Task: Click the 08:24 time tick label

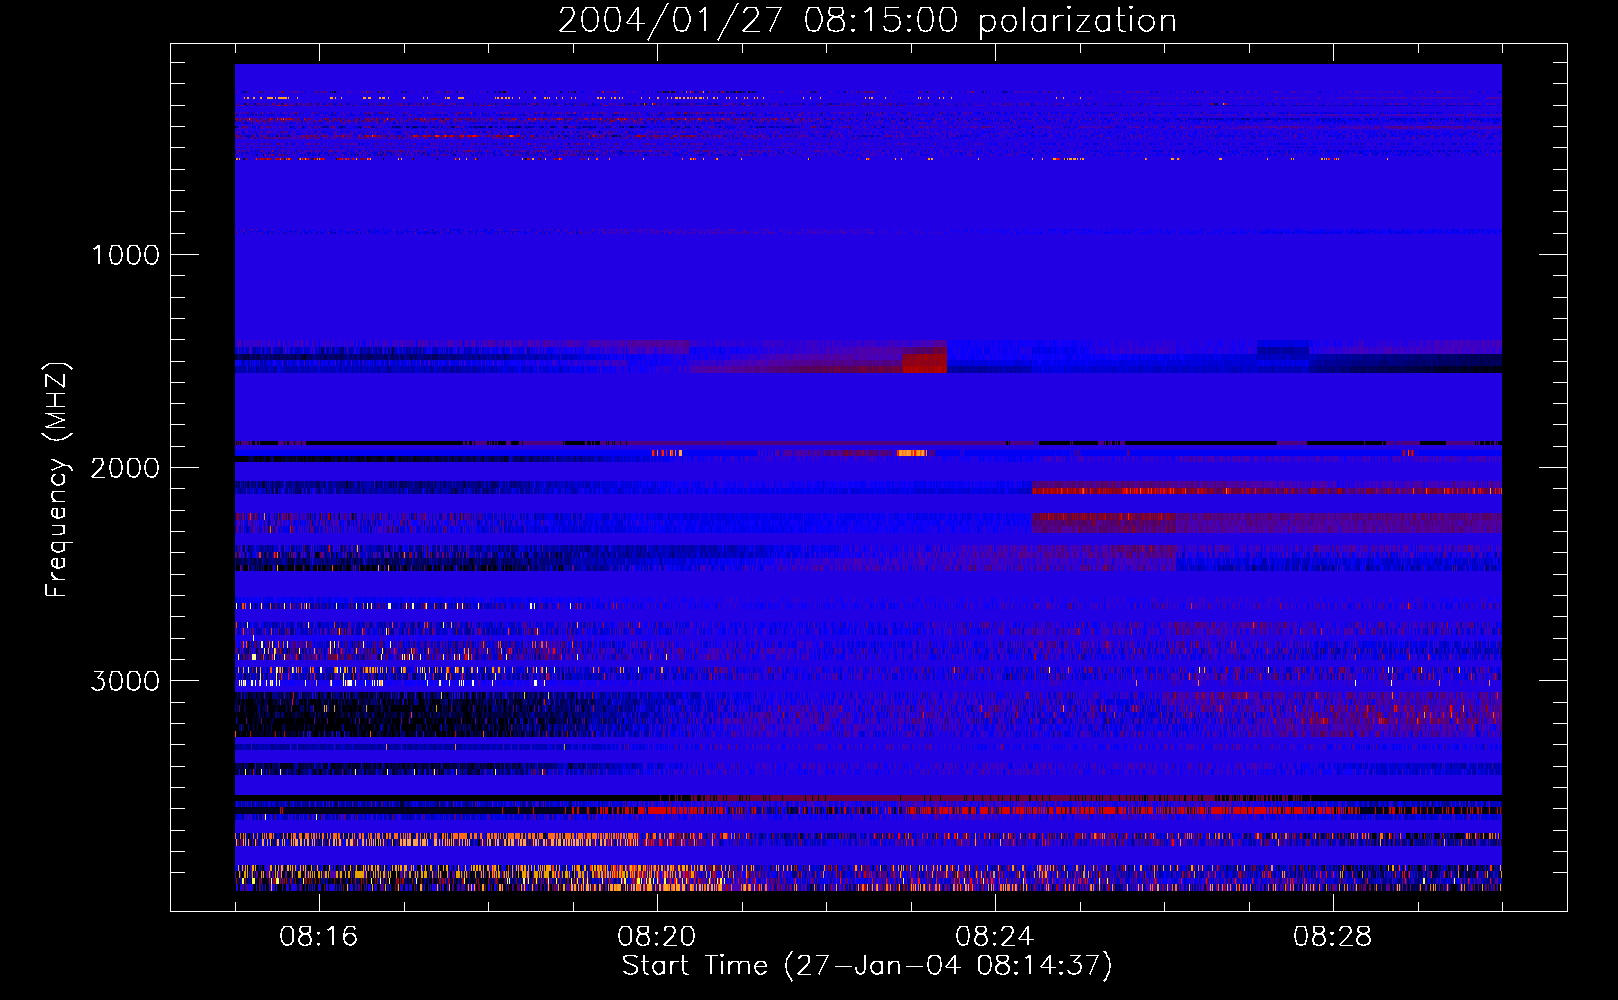Action: 995,937
